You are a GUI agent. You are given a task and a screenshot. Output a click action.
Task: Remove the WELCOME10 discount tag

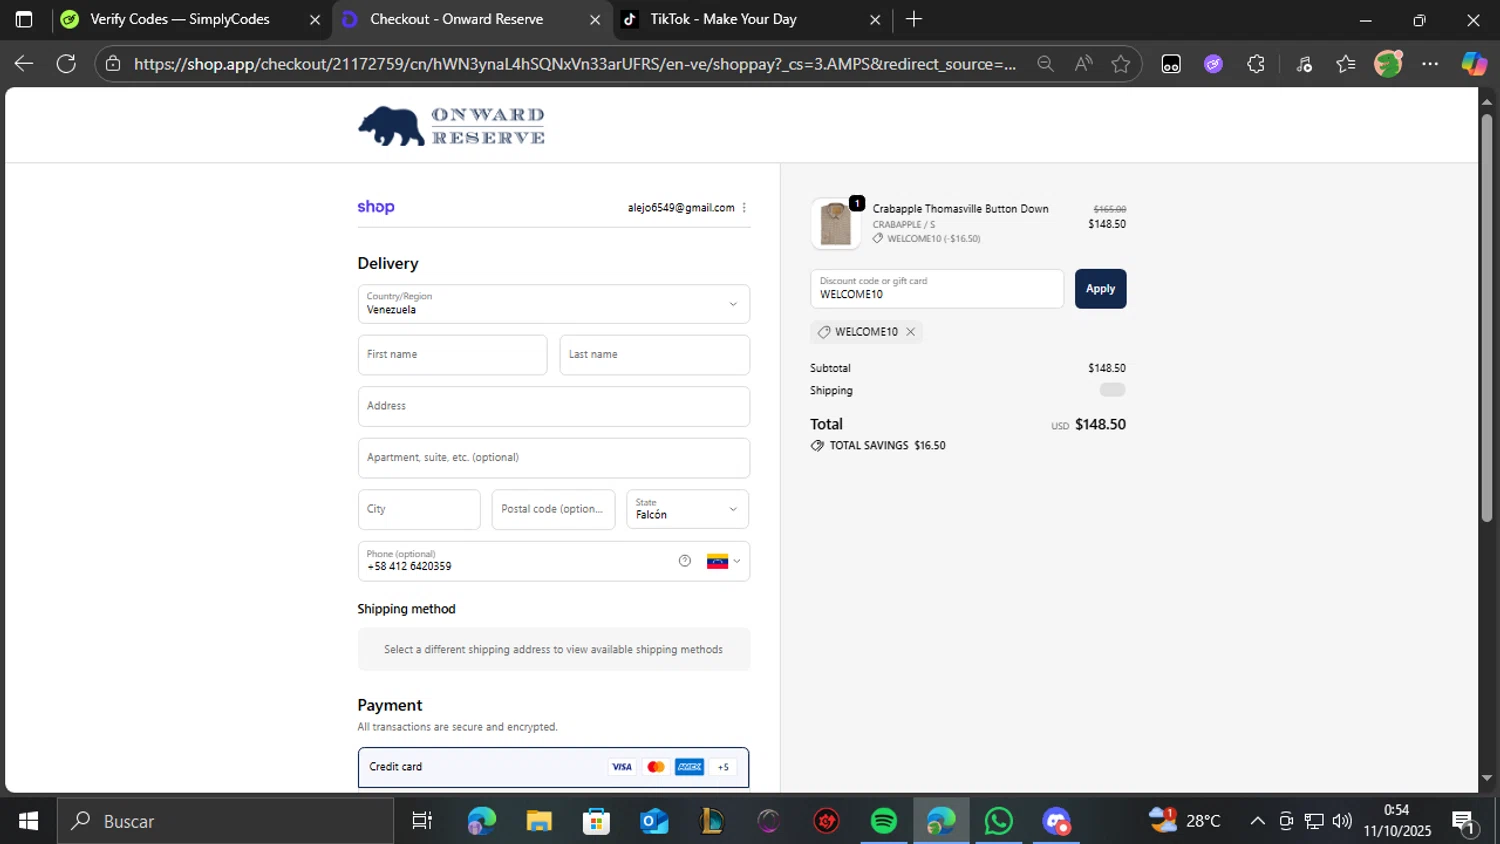point(911,332)
